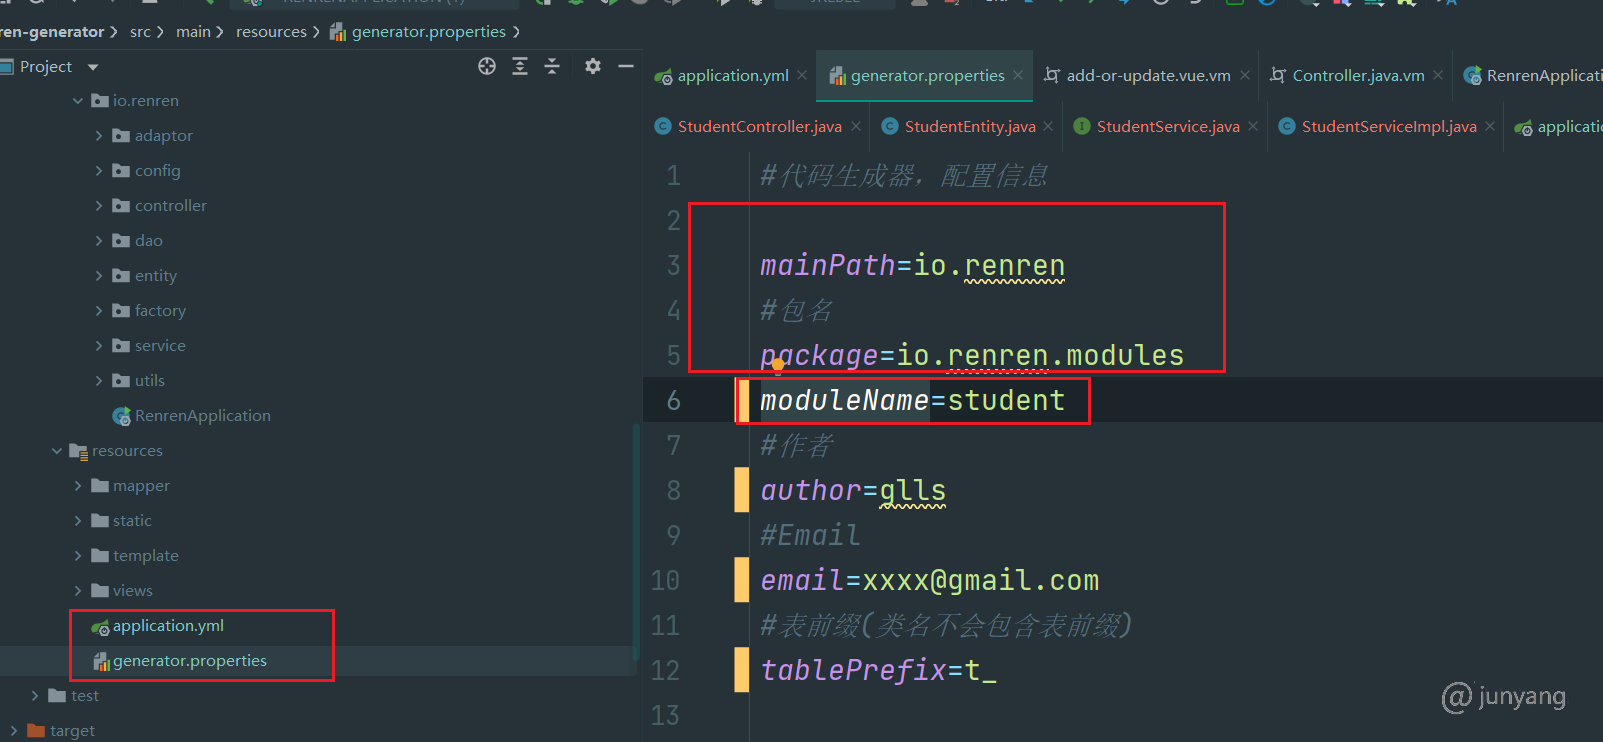Expand the dao folder

99,241
